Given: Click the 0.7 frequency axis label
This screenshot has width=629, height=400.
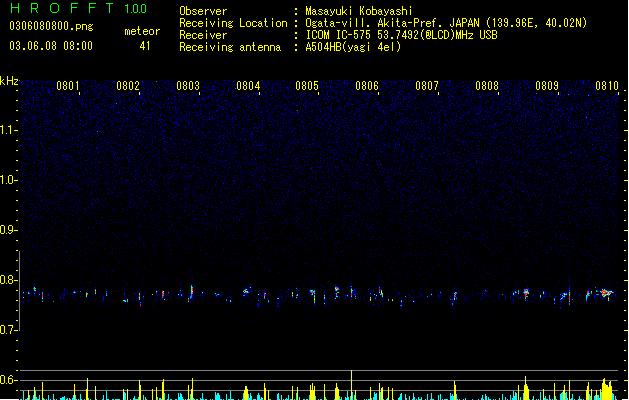Looking at the screenshot, I should coord(8,330).
